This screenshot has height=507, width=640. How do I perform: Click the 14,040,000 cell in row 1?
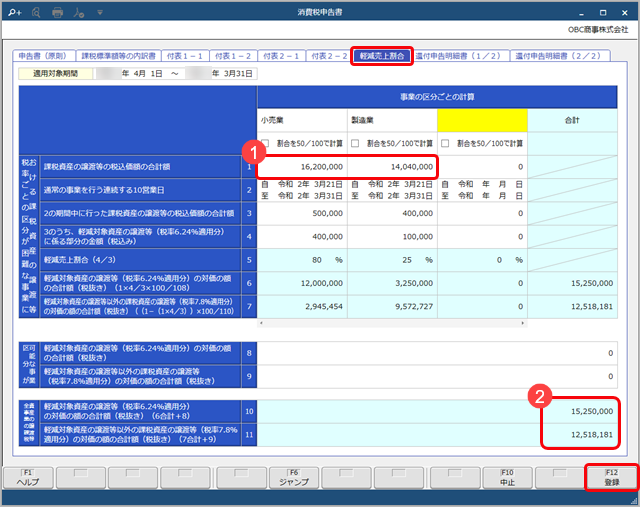(392, 167)
